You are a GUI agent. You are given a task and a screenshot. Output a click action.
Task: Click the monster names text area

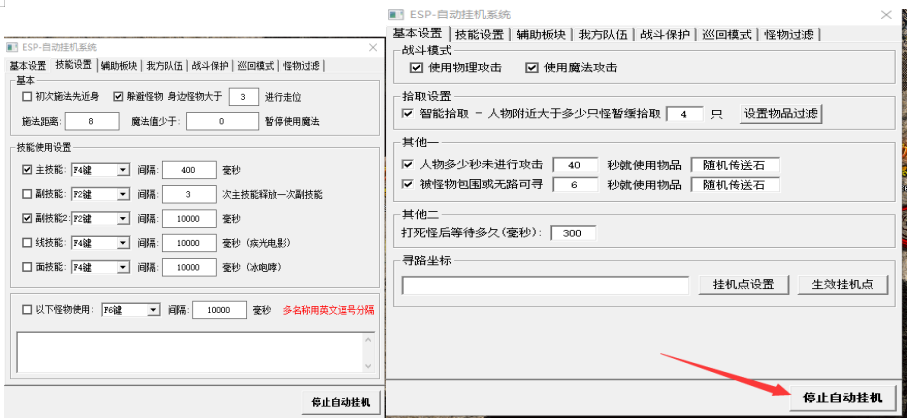190,352
